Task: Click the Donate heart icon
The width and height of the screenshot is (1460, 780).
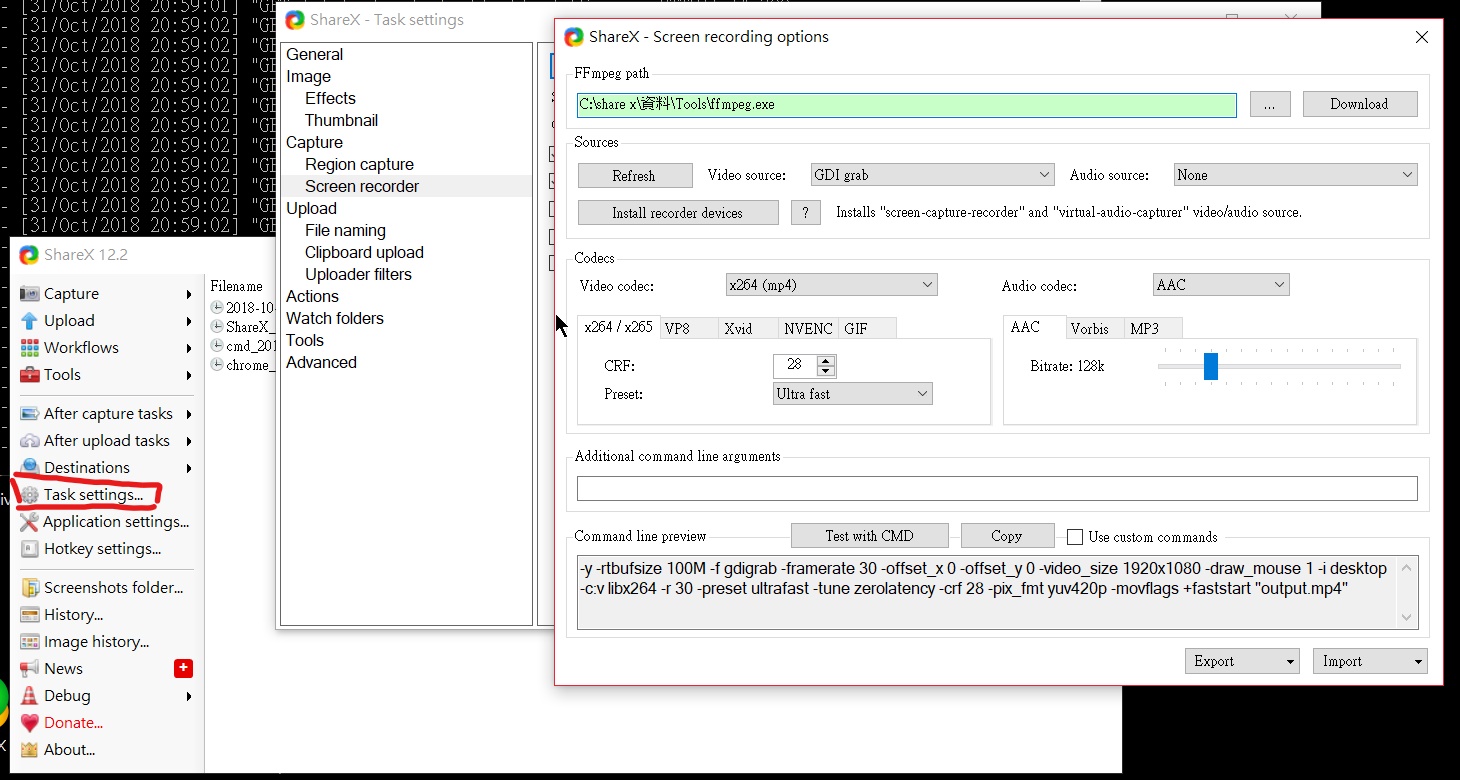Action: 30,723
